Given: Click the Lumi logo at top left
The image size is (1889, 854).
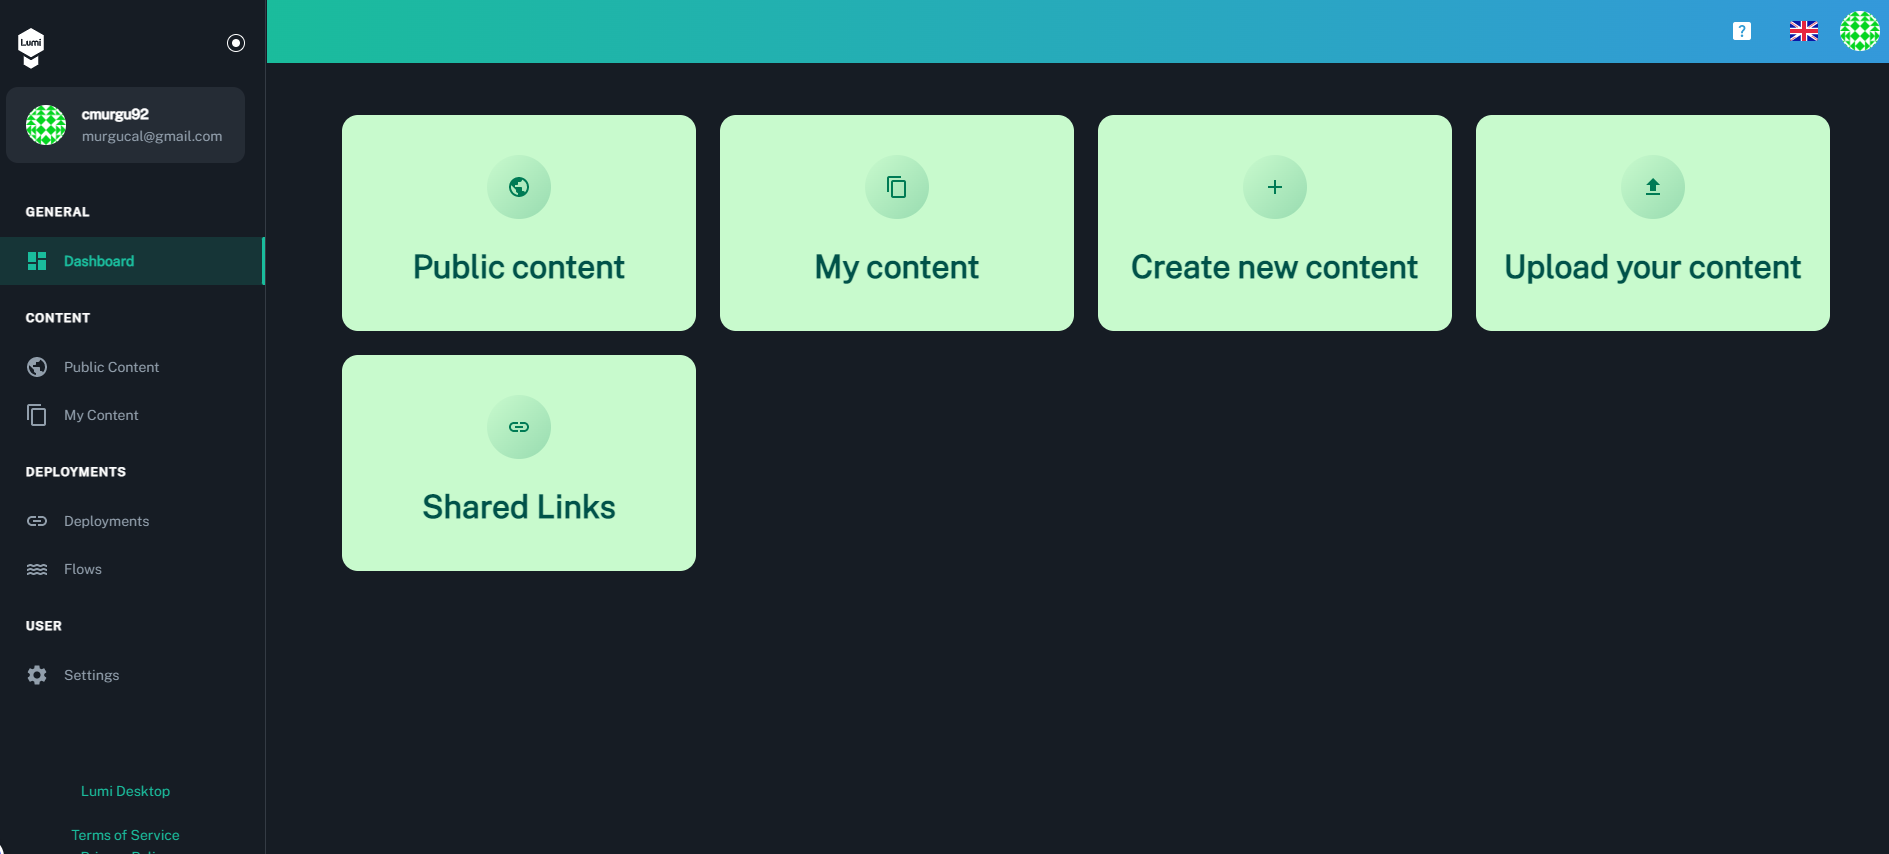Looking at the screenshot, I should (31, 44).
